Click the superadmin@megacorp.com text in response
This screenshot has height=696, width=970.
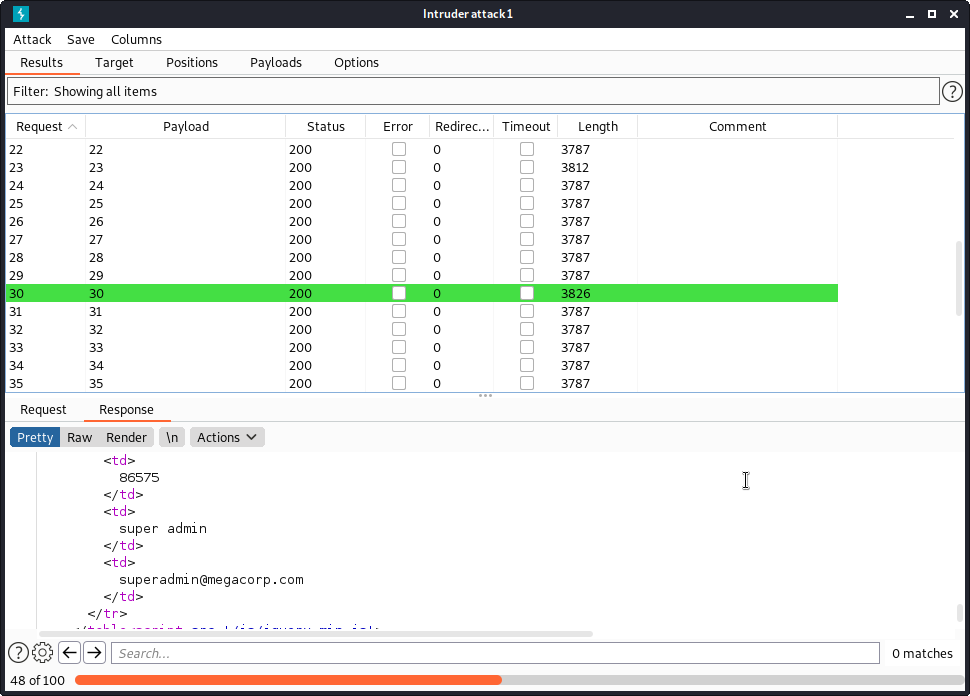pyautogui.click(x=211, y=580)
